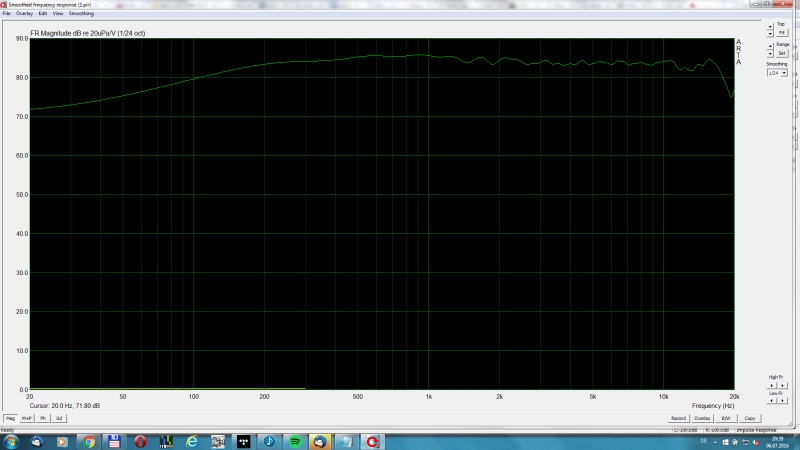Open Chrome from the taskbar
Screen dimensions: 800x450
(88, 442)
